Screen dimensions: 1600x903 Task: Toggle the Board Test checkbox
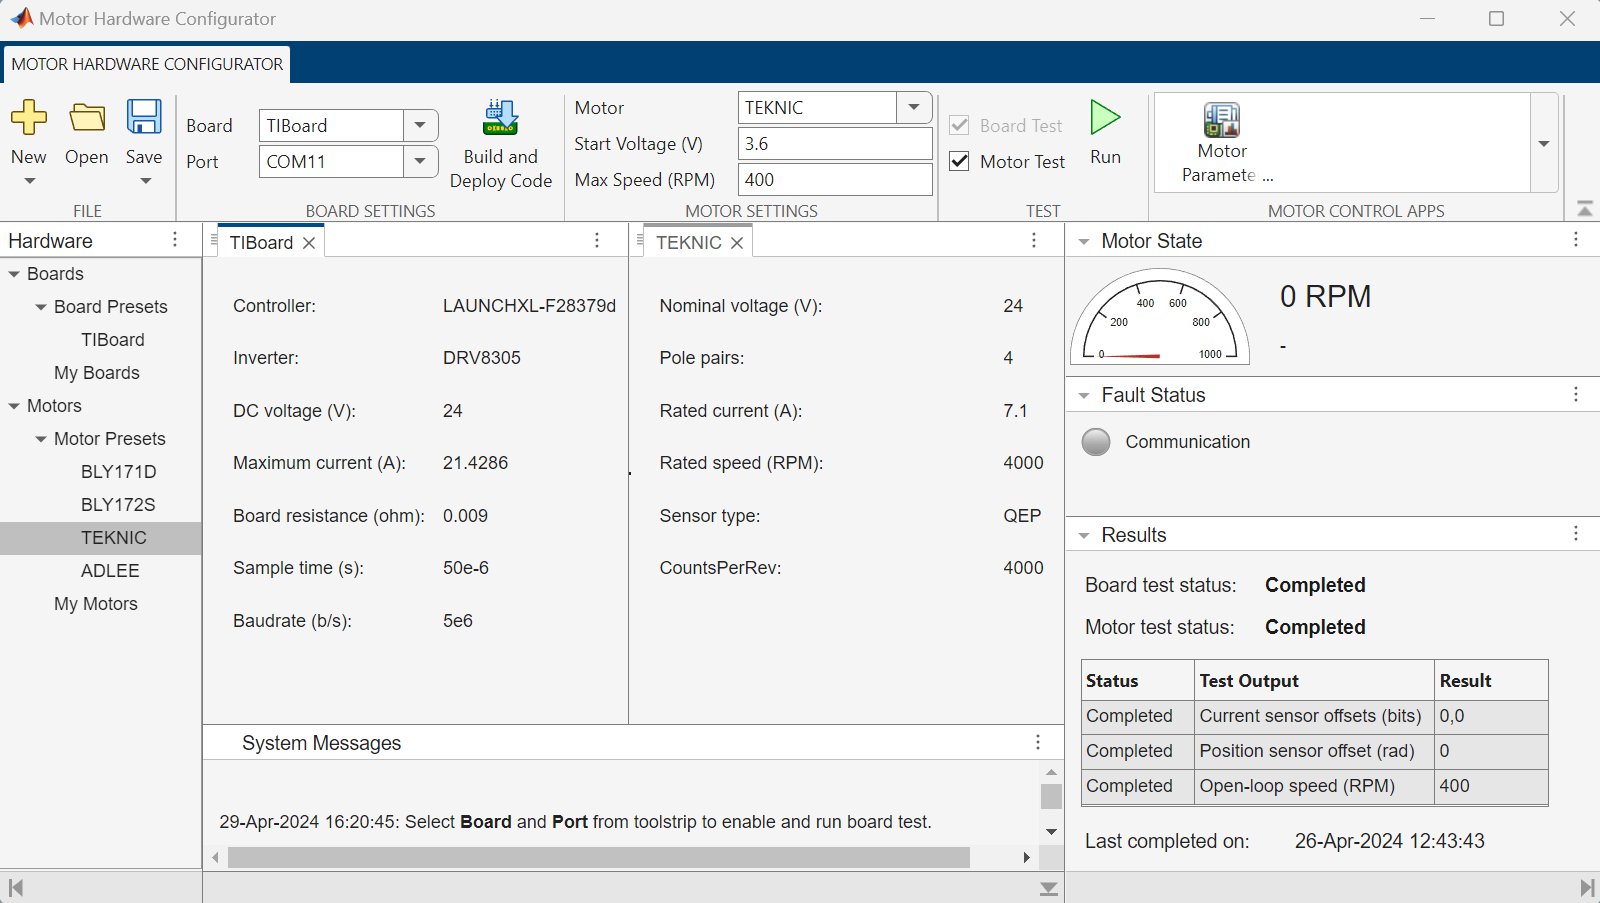click(x=958, y=125)
